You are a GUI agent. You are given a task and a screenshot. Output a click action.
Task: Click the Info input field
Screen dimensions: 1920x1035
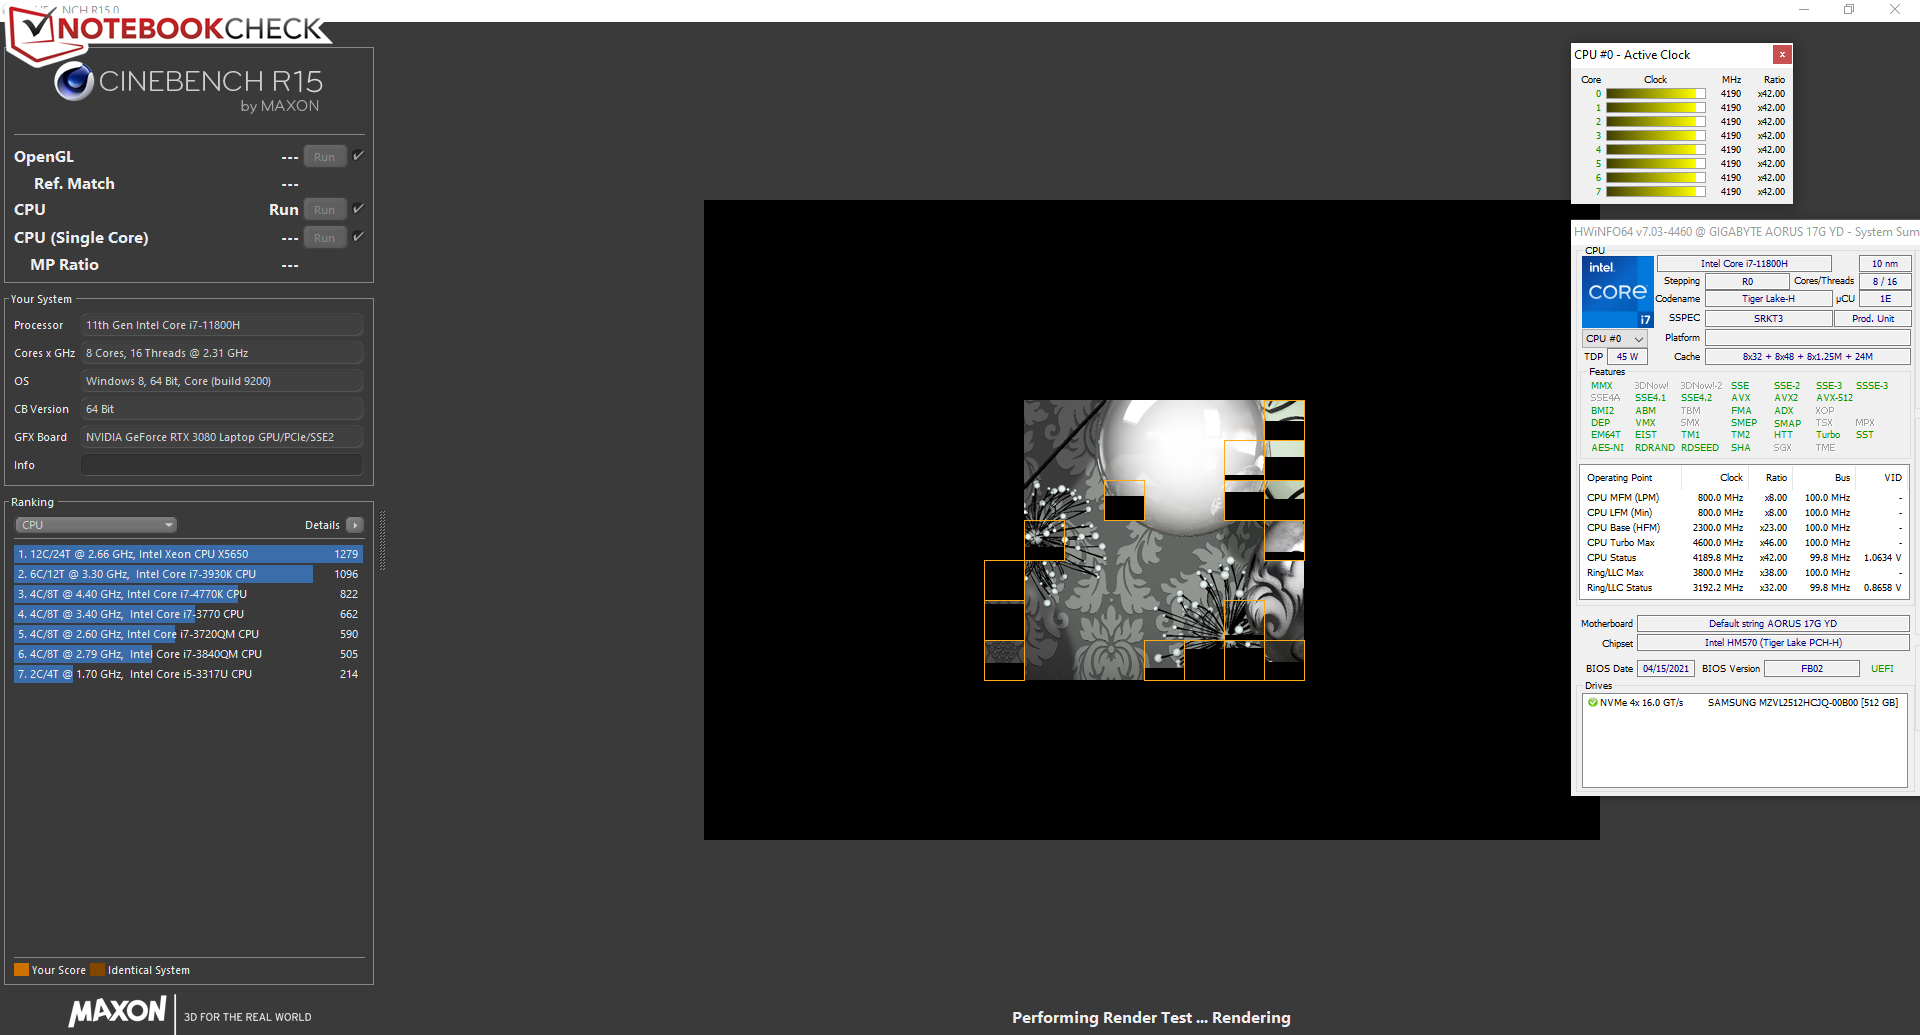point(222,465)
